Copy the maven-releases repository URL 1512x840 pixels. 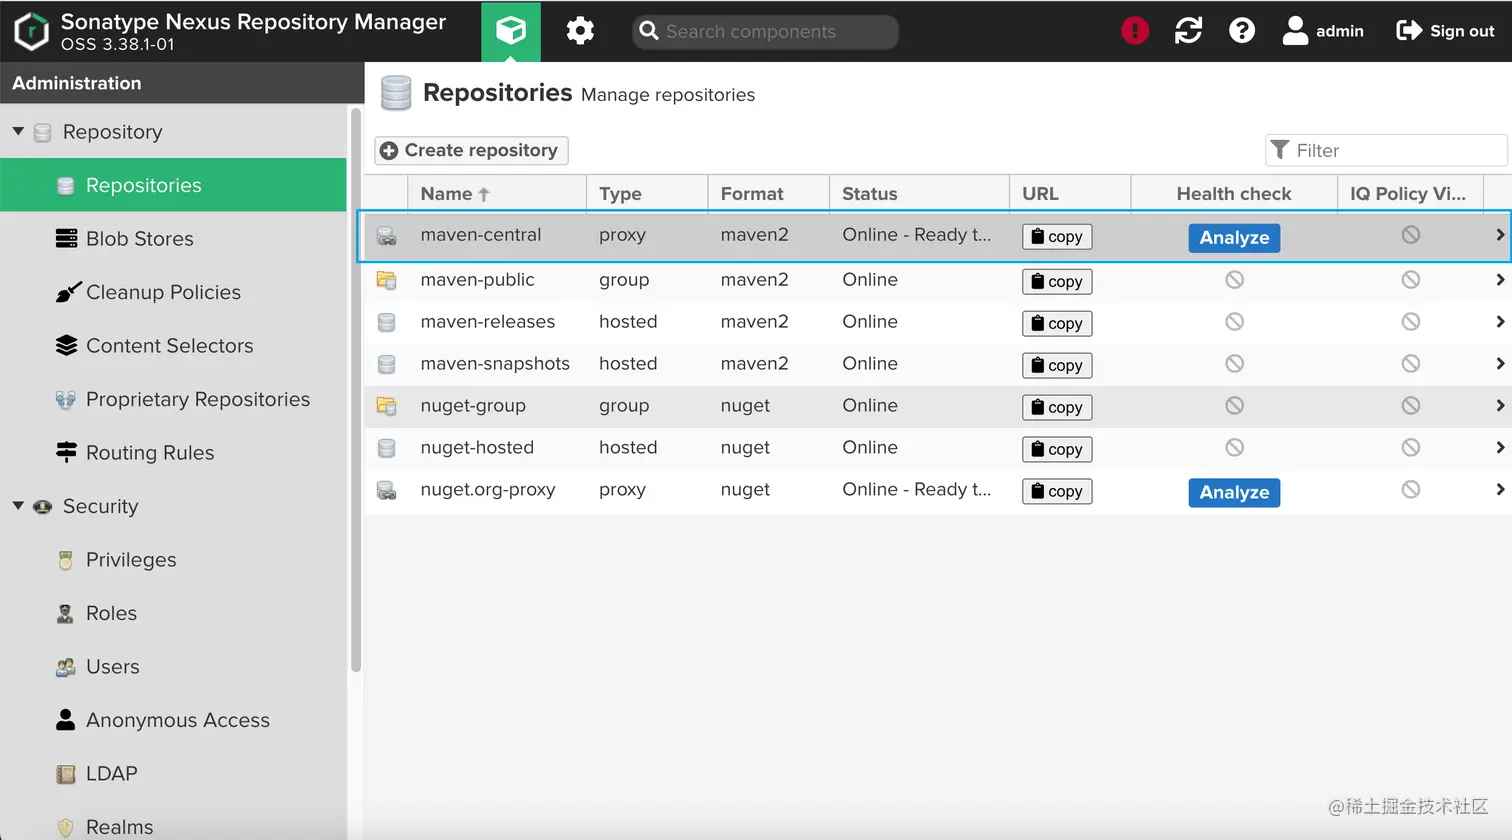(1057, 324)
